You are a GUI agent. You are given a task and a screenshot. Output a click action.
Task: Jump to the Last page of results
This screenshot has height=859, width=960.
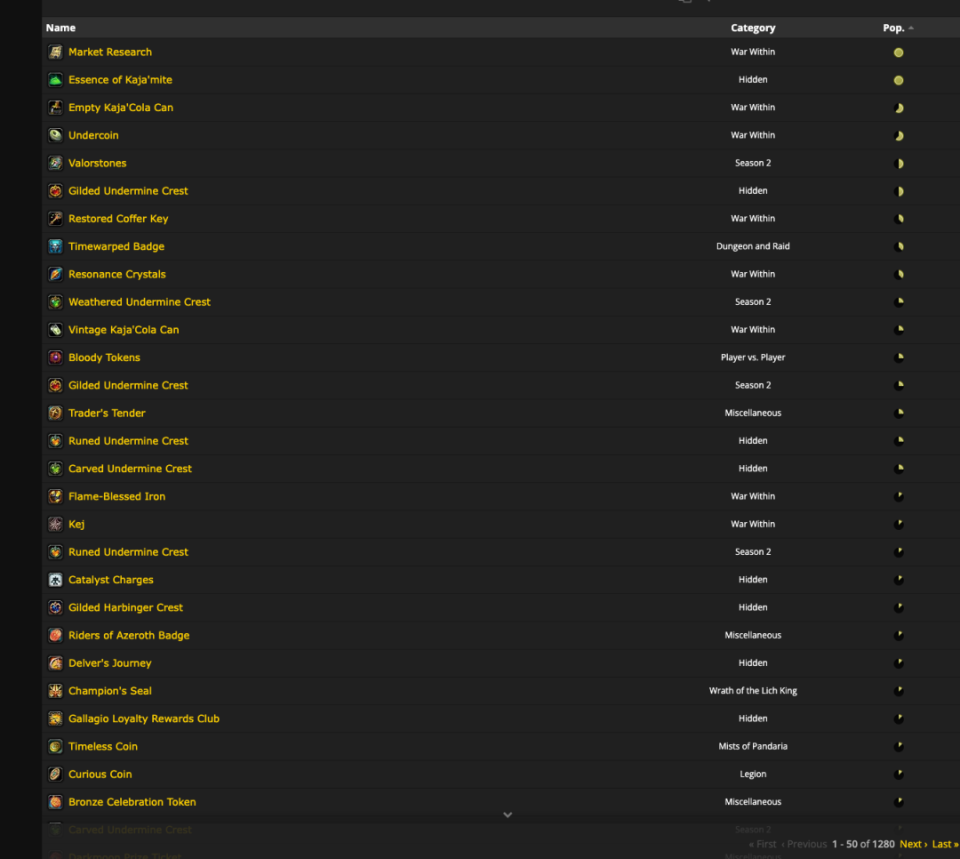pyautogui.click(x=945, y=844)
